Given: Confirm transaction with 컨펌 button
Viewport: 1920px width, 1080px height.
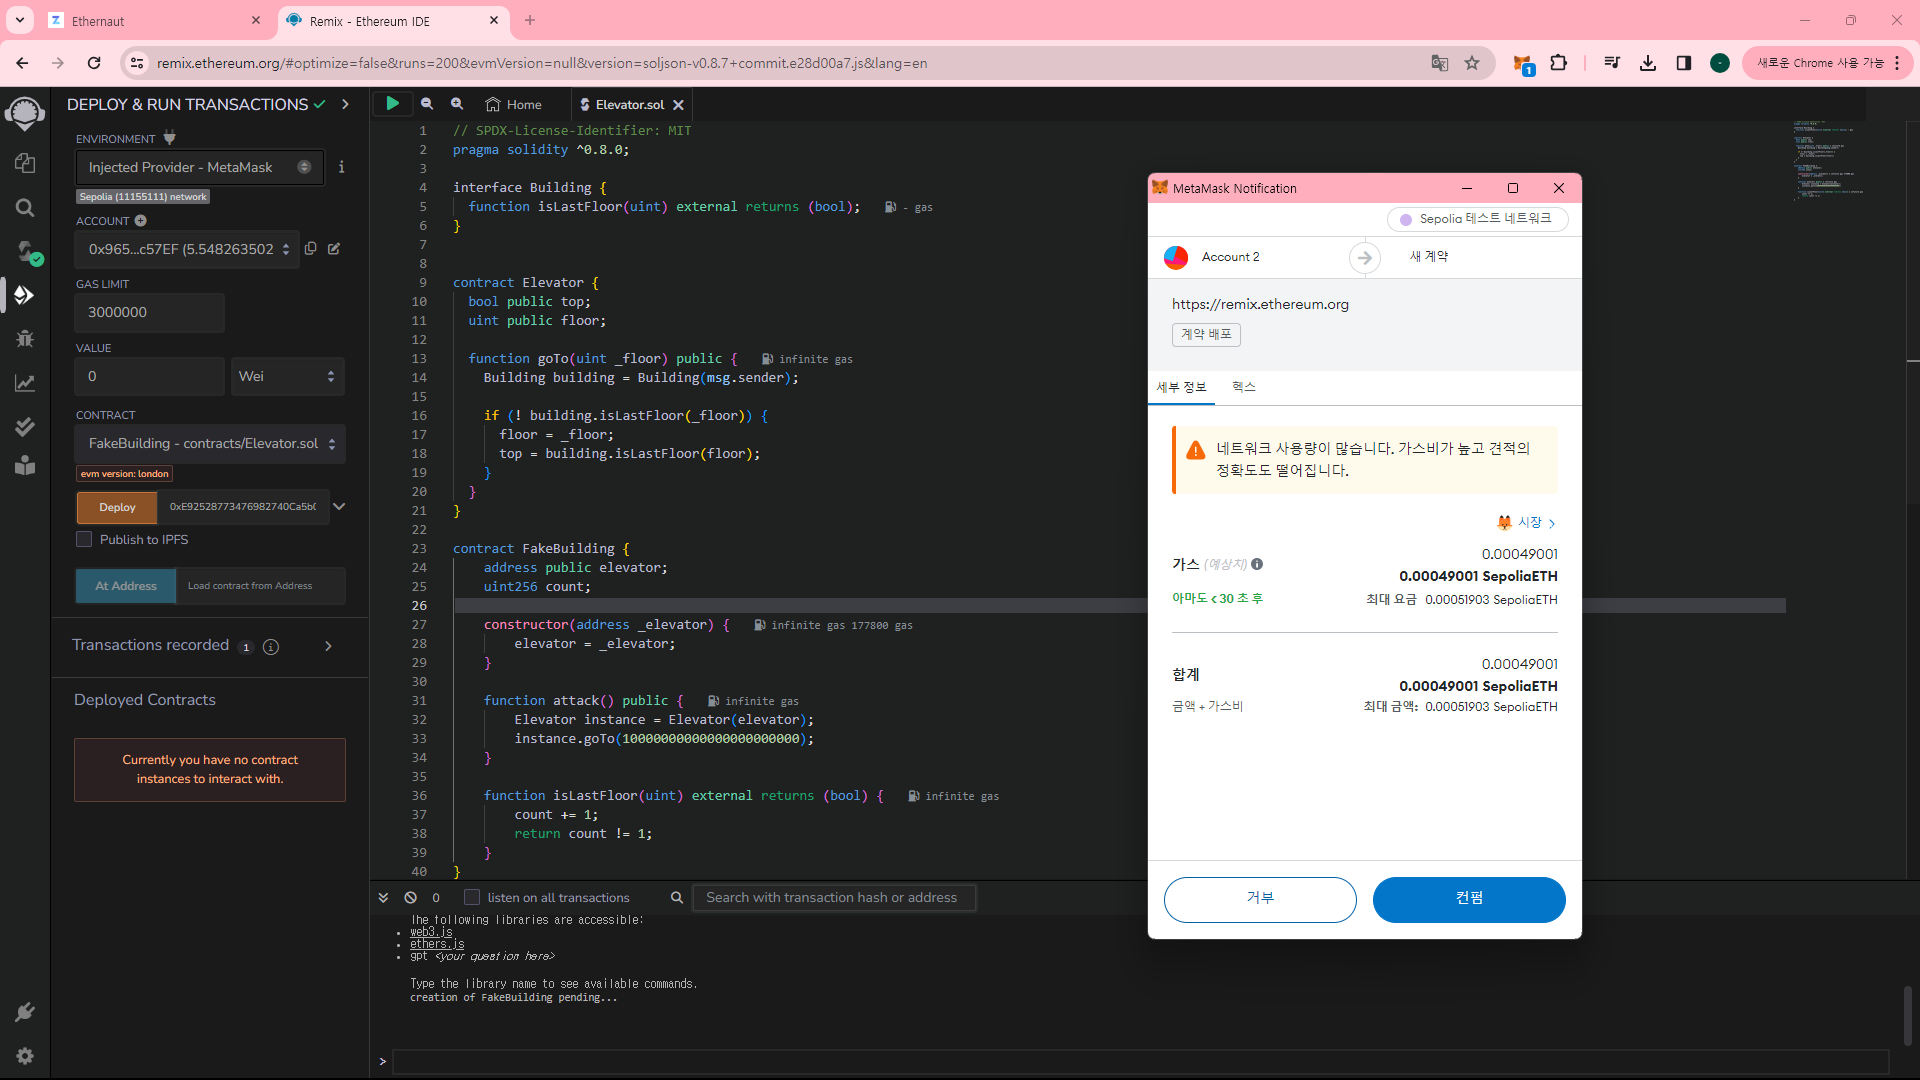Looking at the screenshot, I should click(x=1469, y=899).
